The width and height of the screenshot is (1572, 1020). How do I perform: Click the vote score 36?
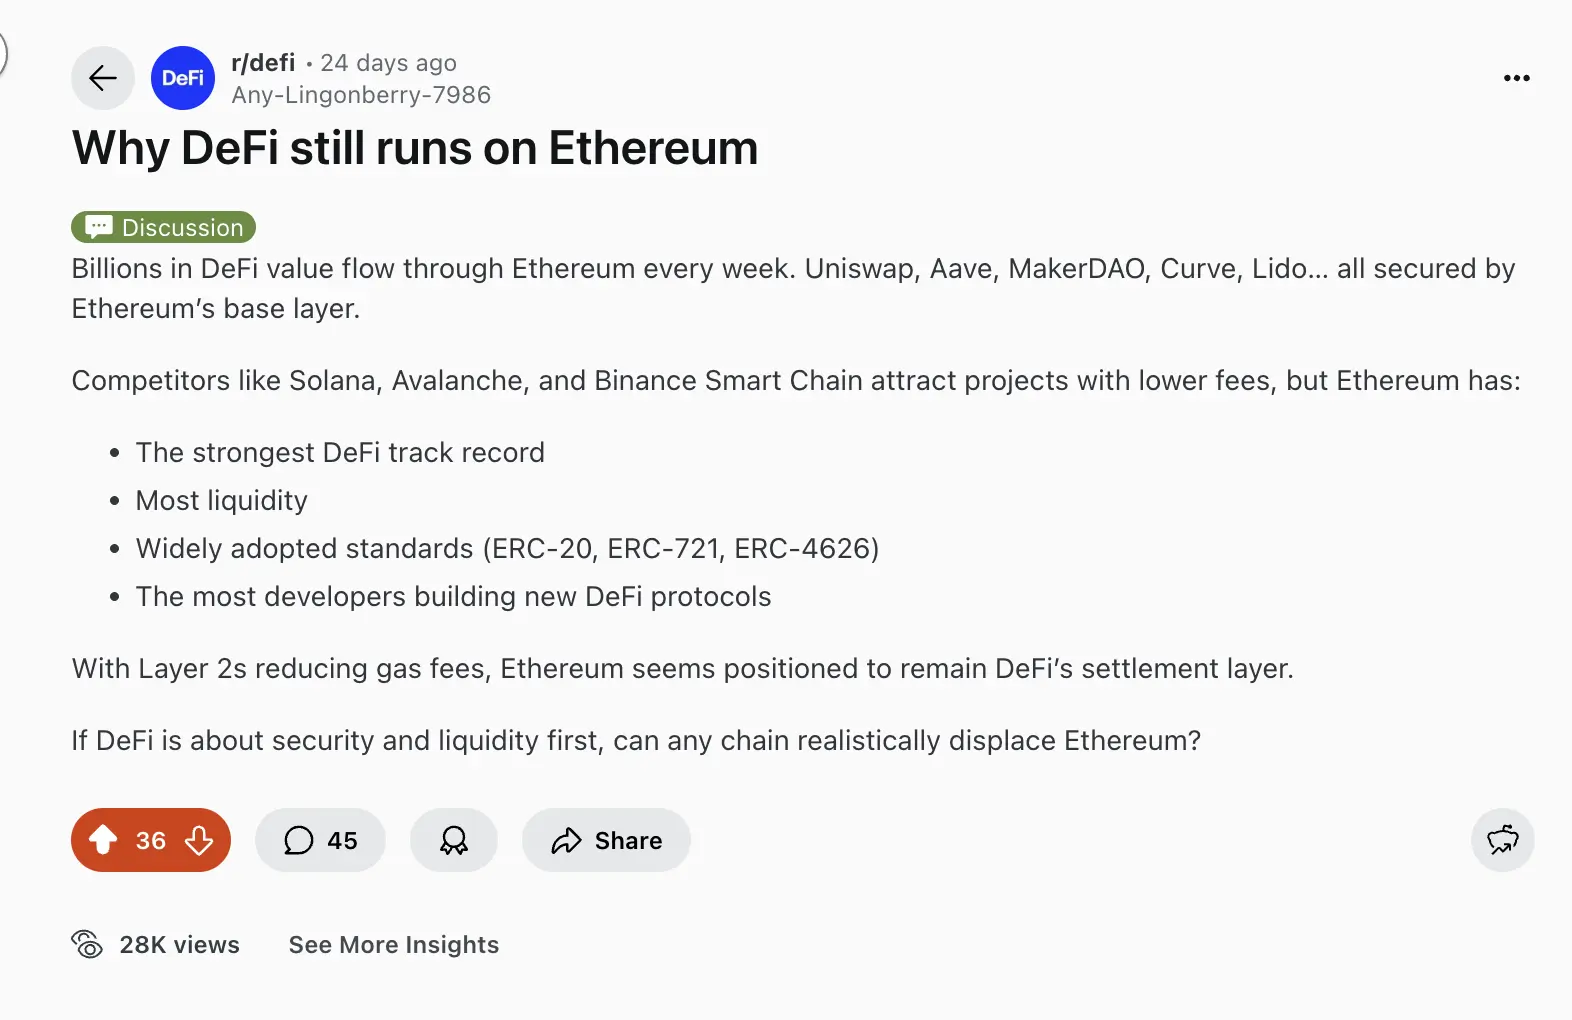[151, 840]
